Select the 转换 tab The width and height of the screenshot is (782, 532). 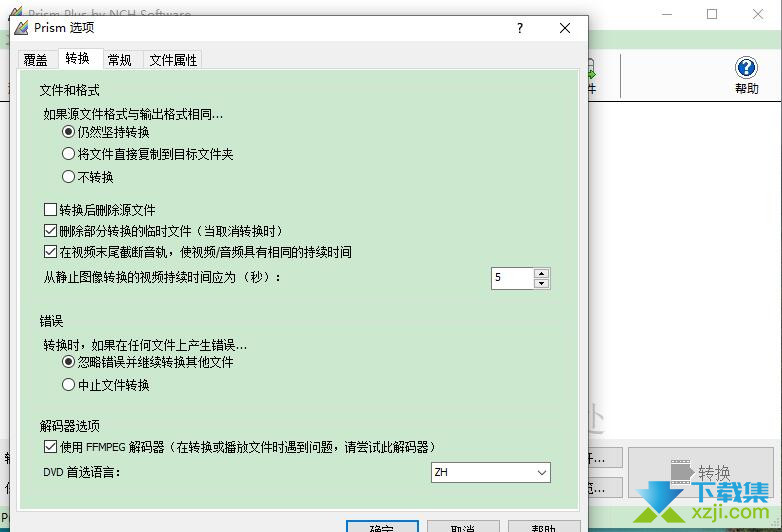click(x=78, y=58)
